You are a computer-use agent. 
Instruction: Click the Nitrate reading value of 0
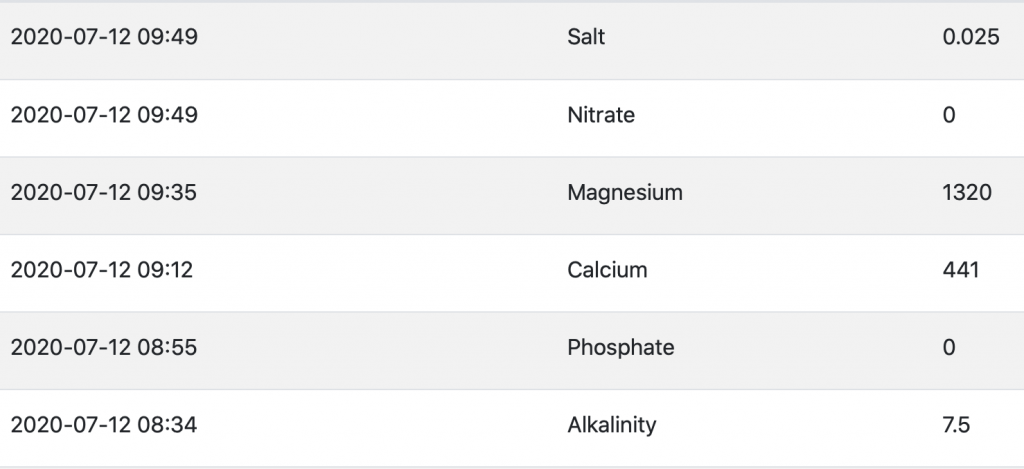point(949,115)
